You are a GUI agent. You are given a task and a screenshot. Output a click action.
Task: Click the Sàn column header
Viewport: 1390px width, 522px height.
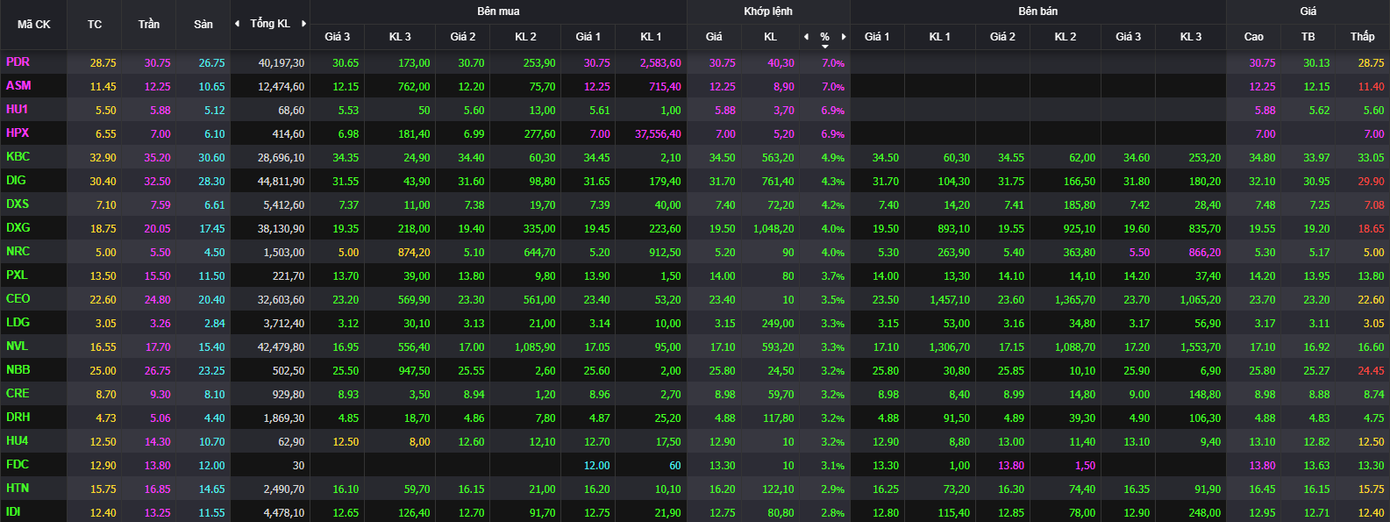coord(203,23)
